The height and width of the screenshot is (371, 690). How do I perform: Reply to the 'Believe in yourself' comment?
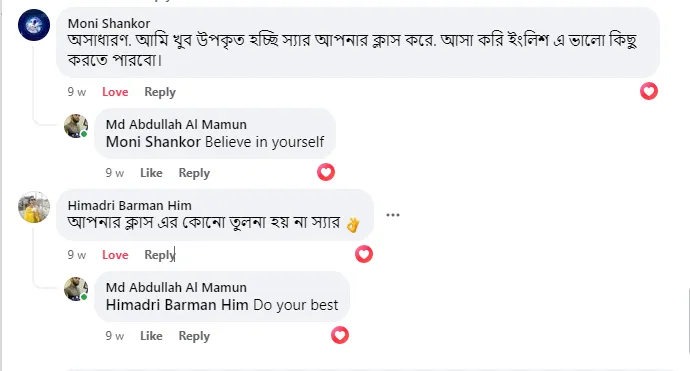[194, 173]
